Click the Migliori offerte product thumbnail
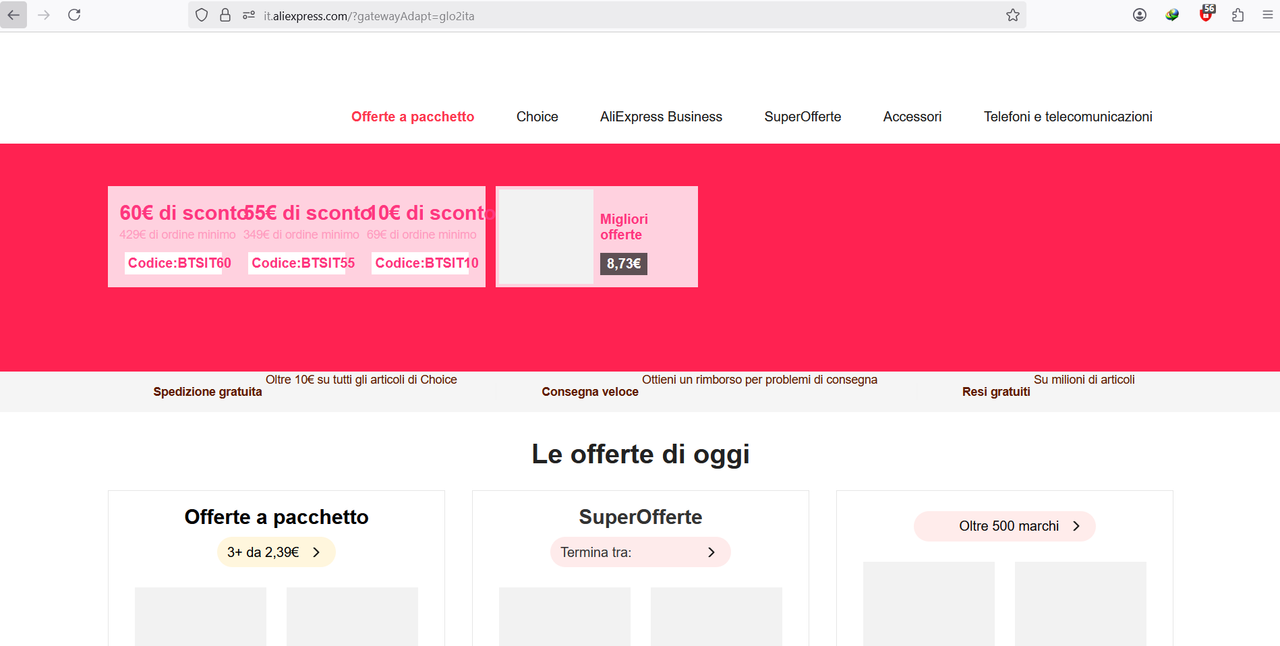This screenshot has width=1280, height=646. 546,237
